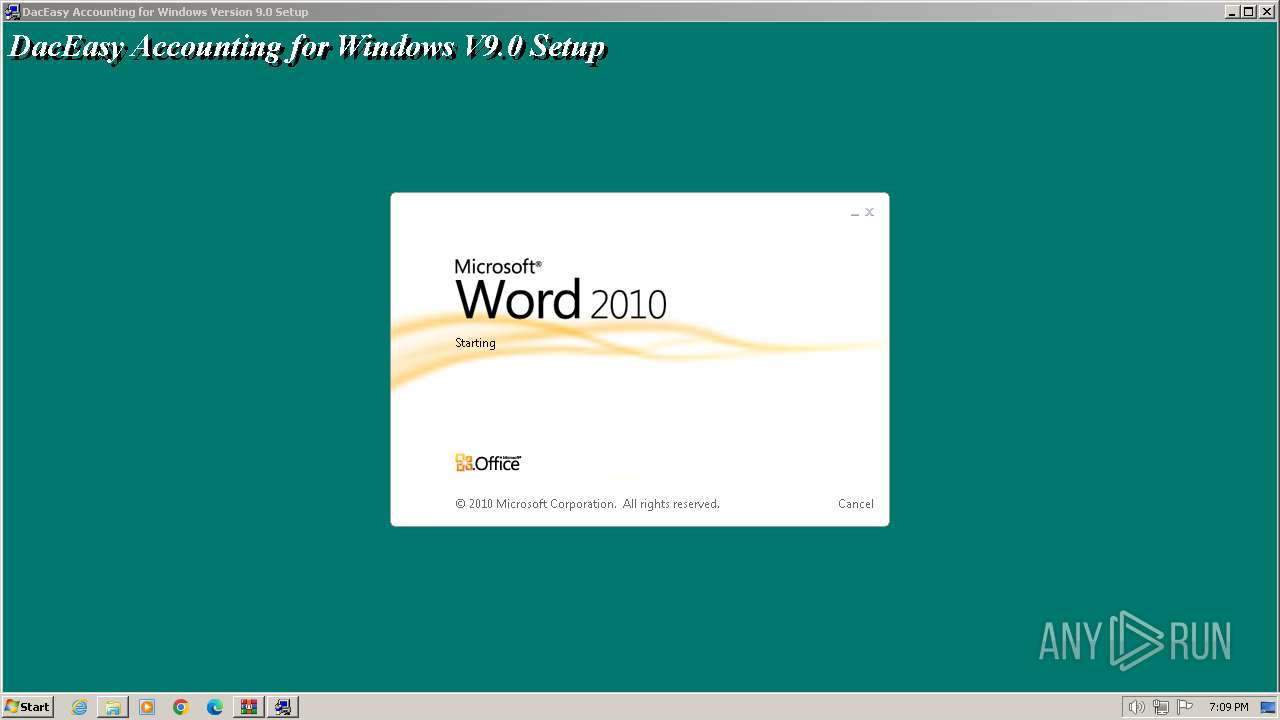1280x720 pixels.
Task: Open the volume speaker tray icon
Action: pyautogui.click(x=1136, y=707)
